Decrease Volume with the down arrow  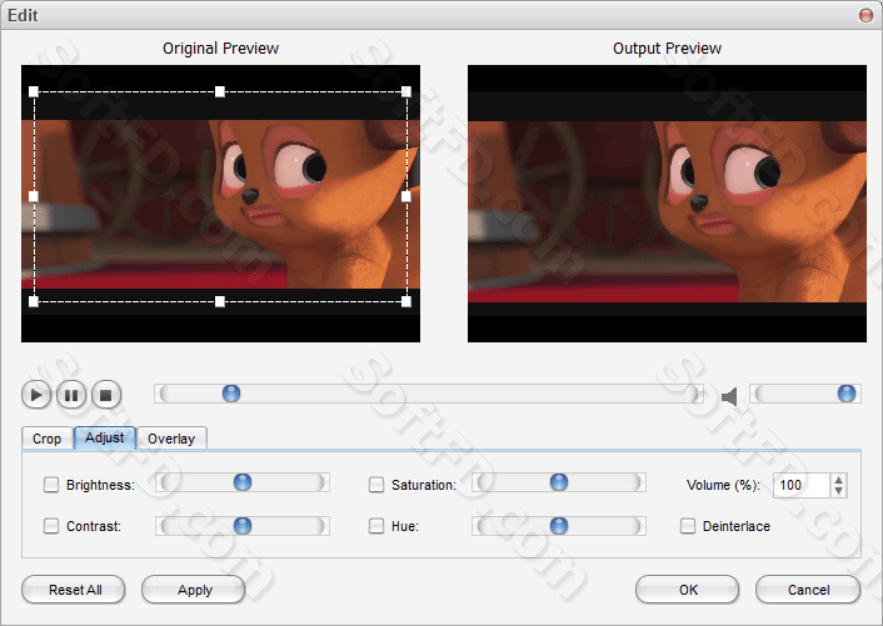coord(839,491)
